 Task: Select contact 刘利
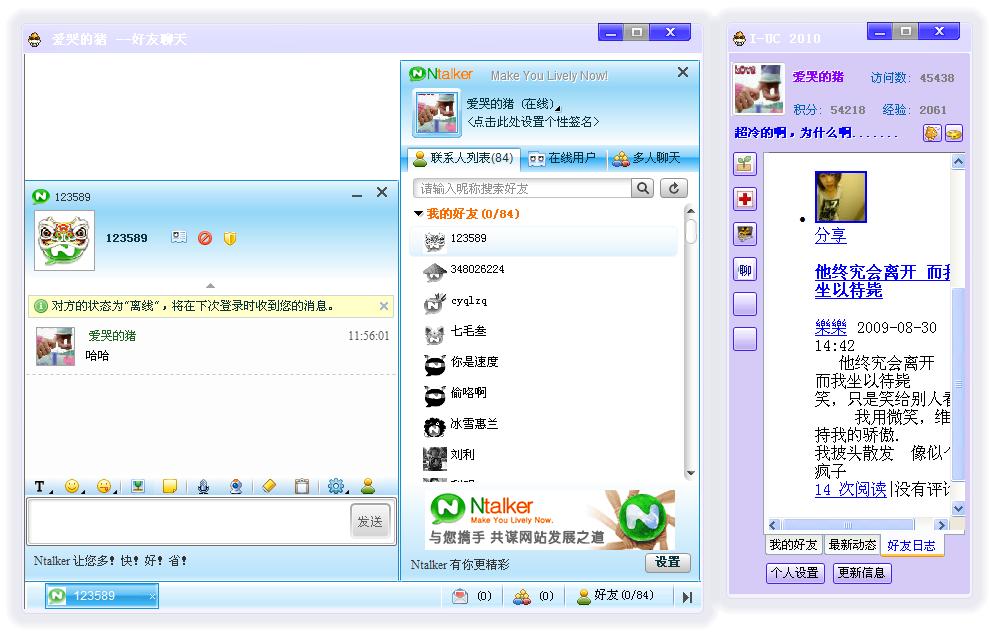pyautogui.click(x=544, y=456)
